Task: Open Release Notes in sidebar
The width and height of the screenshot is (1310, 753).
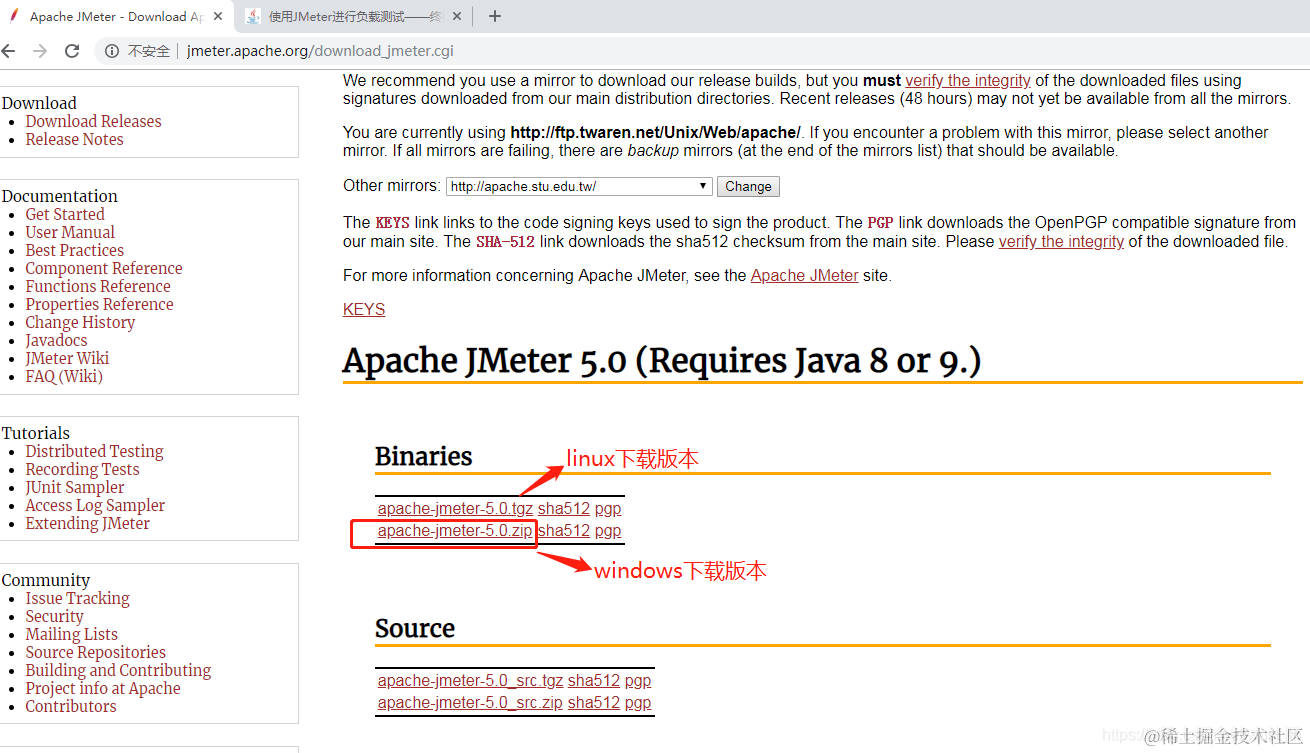Action: click(75, 139)
